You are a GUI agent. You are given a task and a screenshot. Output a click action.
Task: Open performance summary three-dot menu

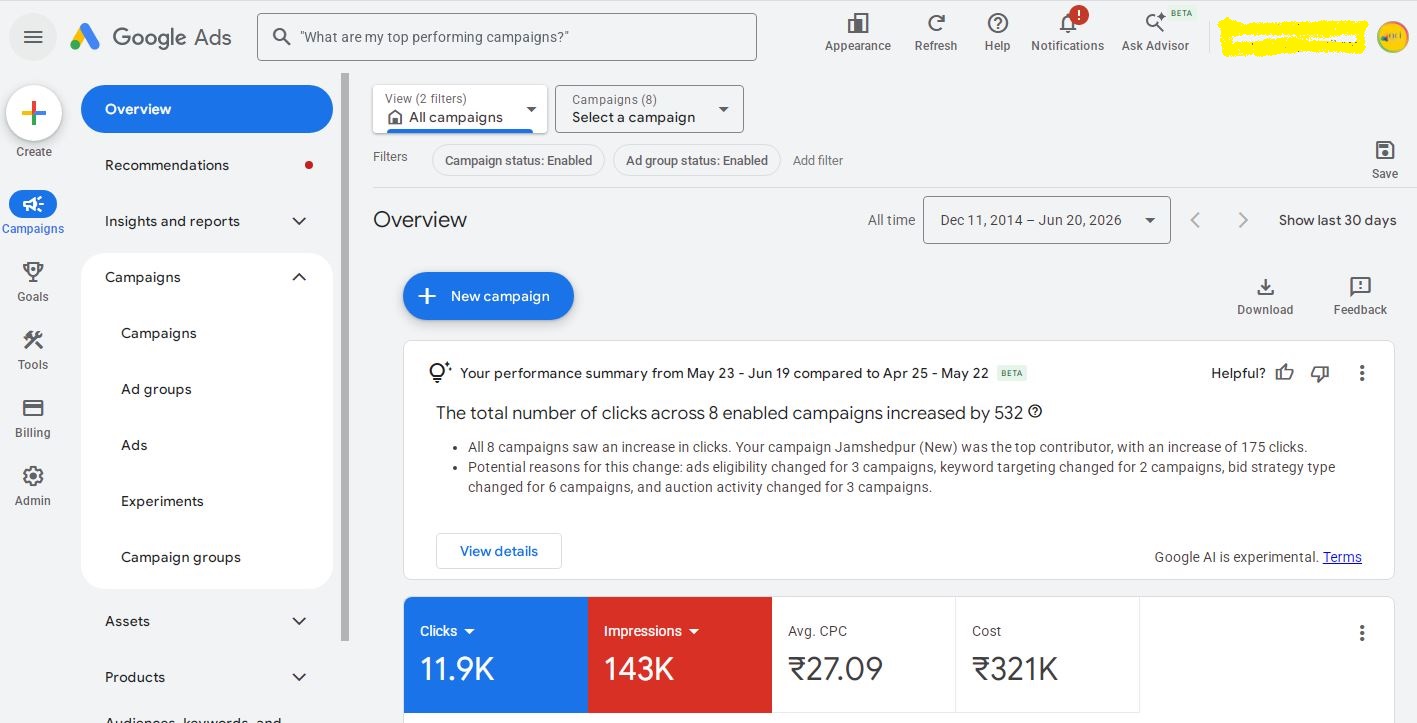(1362, 373)
